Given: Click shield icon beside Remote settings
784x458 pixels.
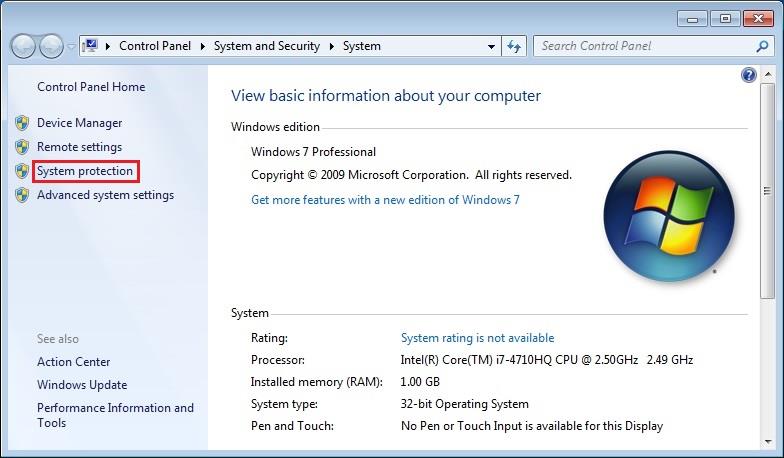Looking at the screenshot, I should [x=22, y=147].
